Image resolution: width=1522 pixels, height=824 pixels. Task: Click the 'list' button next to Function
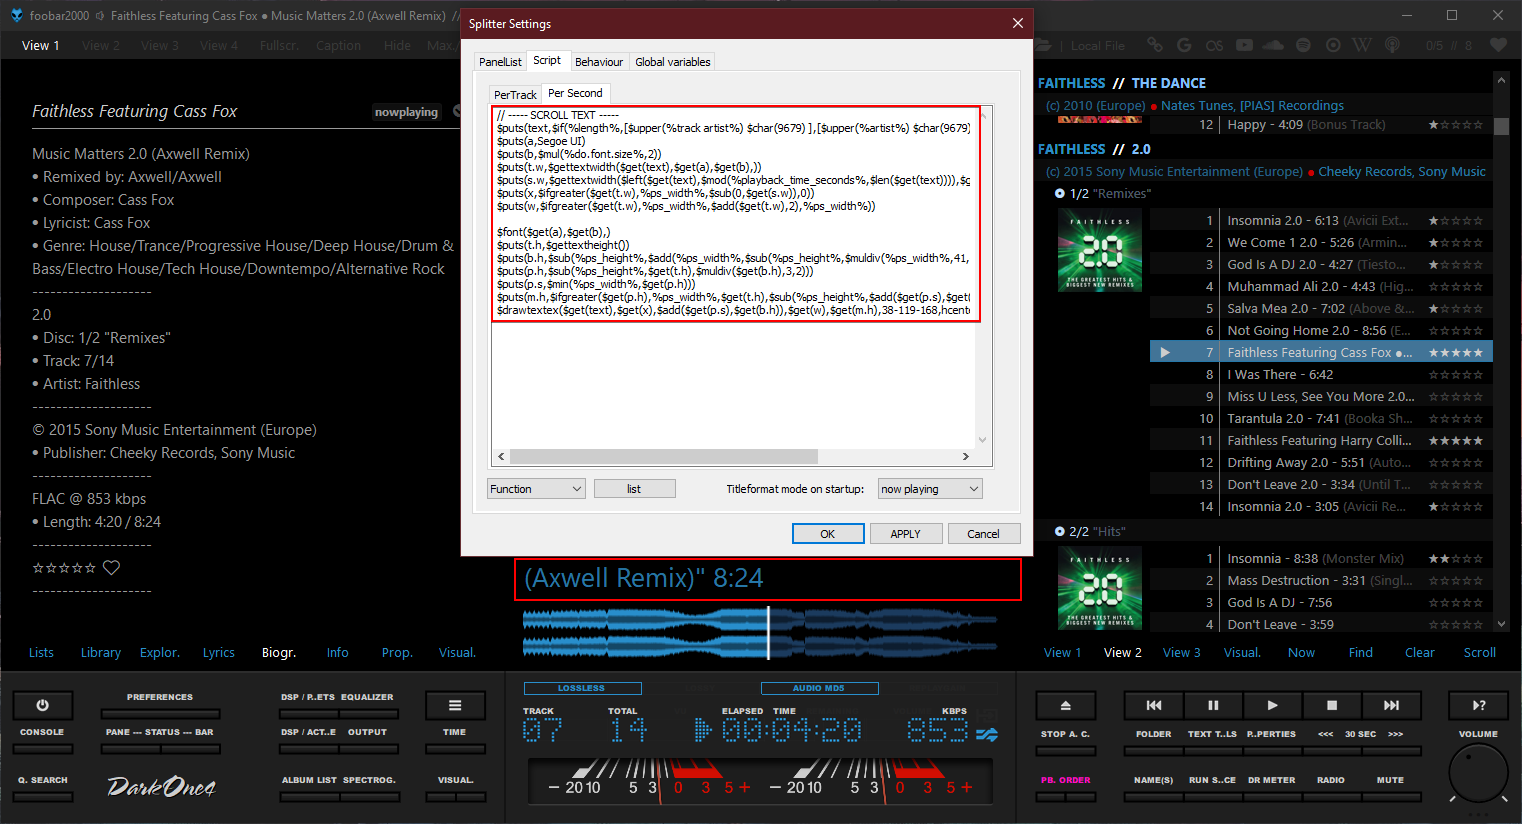pyautogui.click(x=634, y=489)
